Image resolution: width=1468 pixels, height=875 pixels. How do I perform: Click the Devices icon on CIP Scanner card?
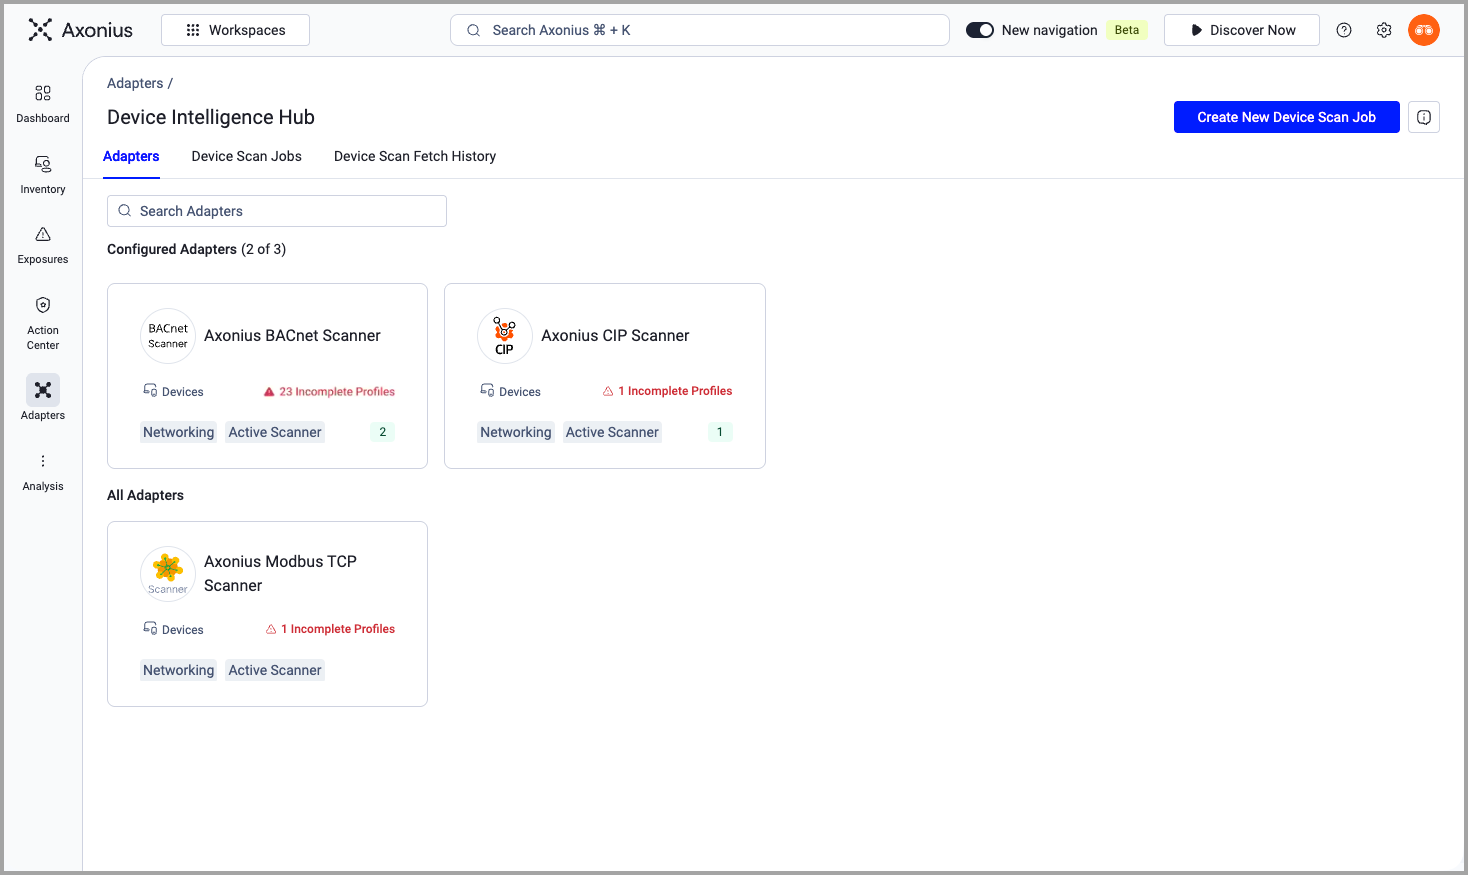coord(487,390)
